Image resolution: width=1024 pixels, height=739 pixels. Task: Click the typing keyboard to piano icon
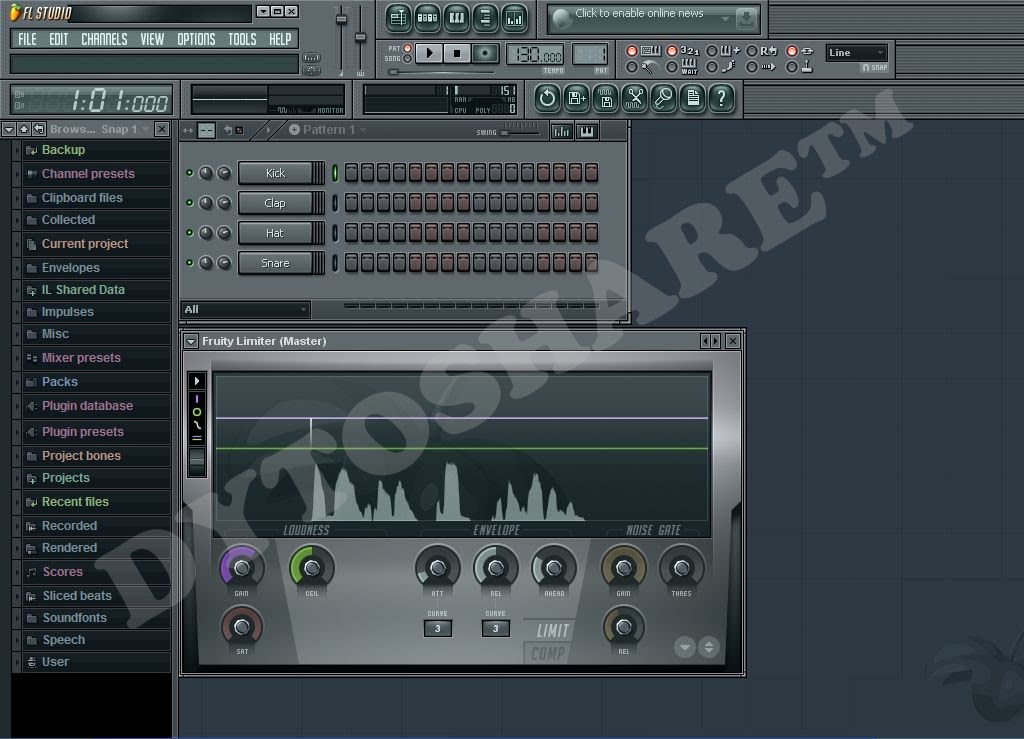coord(650,51)
